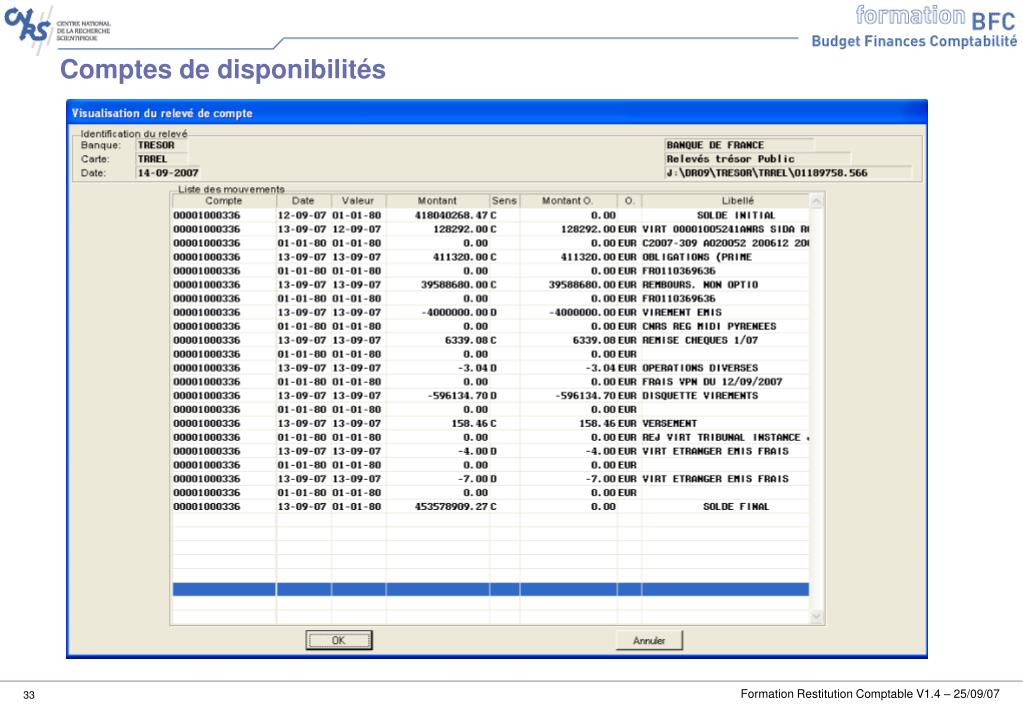Click the VERSEMENT label
This screenshot has width=1023, height=708.
(669, 423)
